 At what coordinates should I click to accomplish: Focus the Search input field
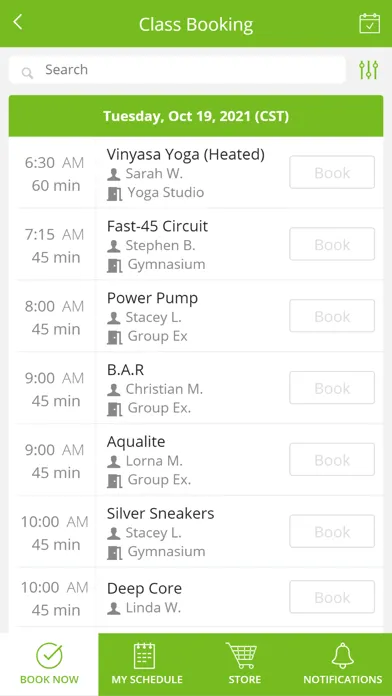[x=177, y=70]
